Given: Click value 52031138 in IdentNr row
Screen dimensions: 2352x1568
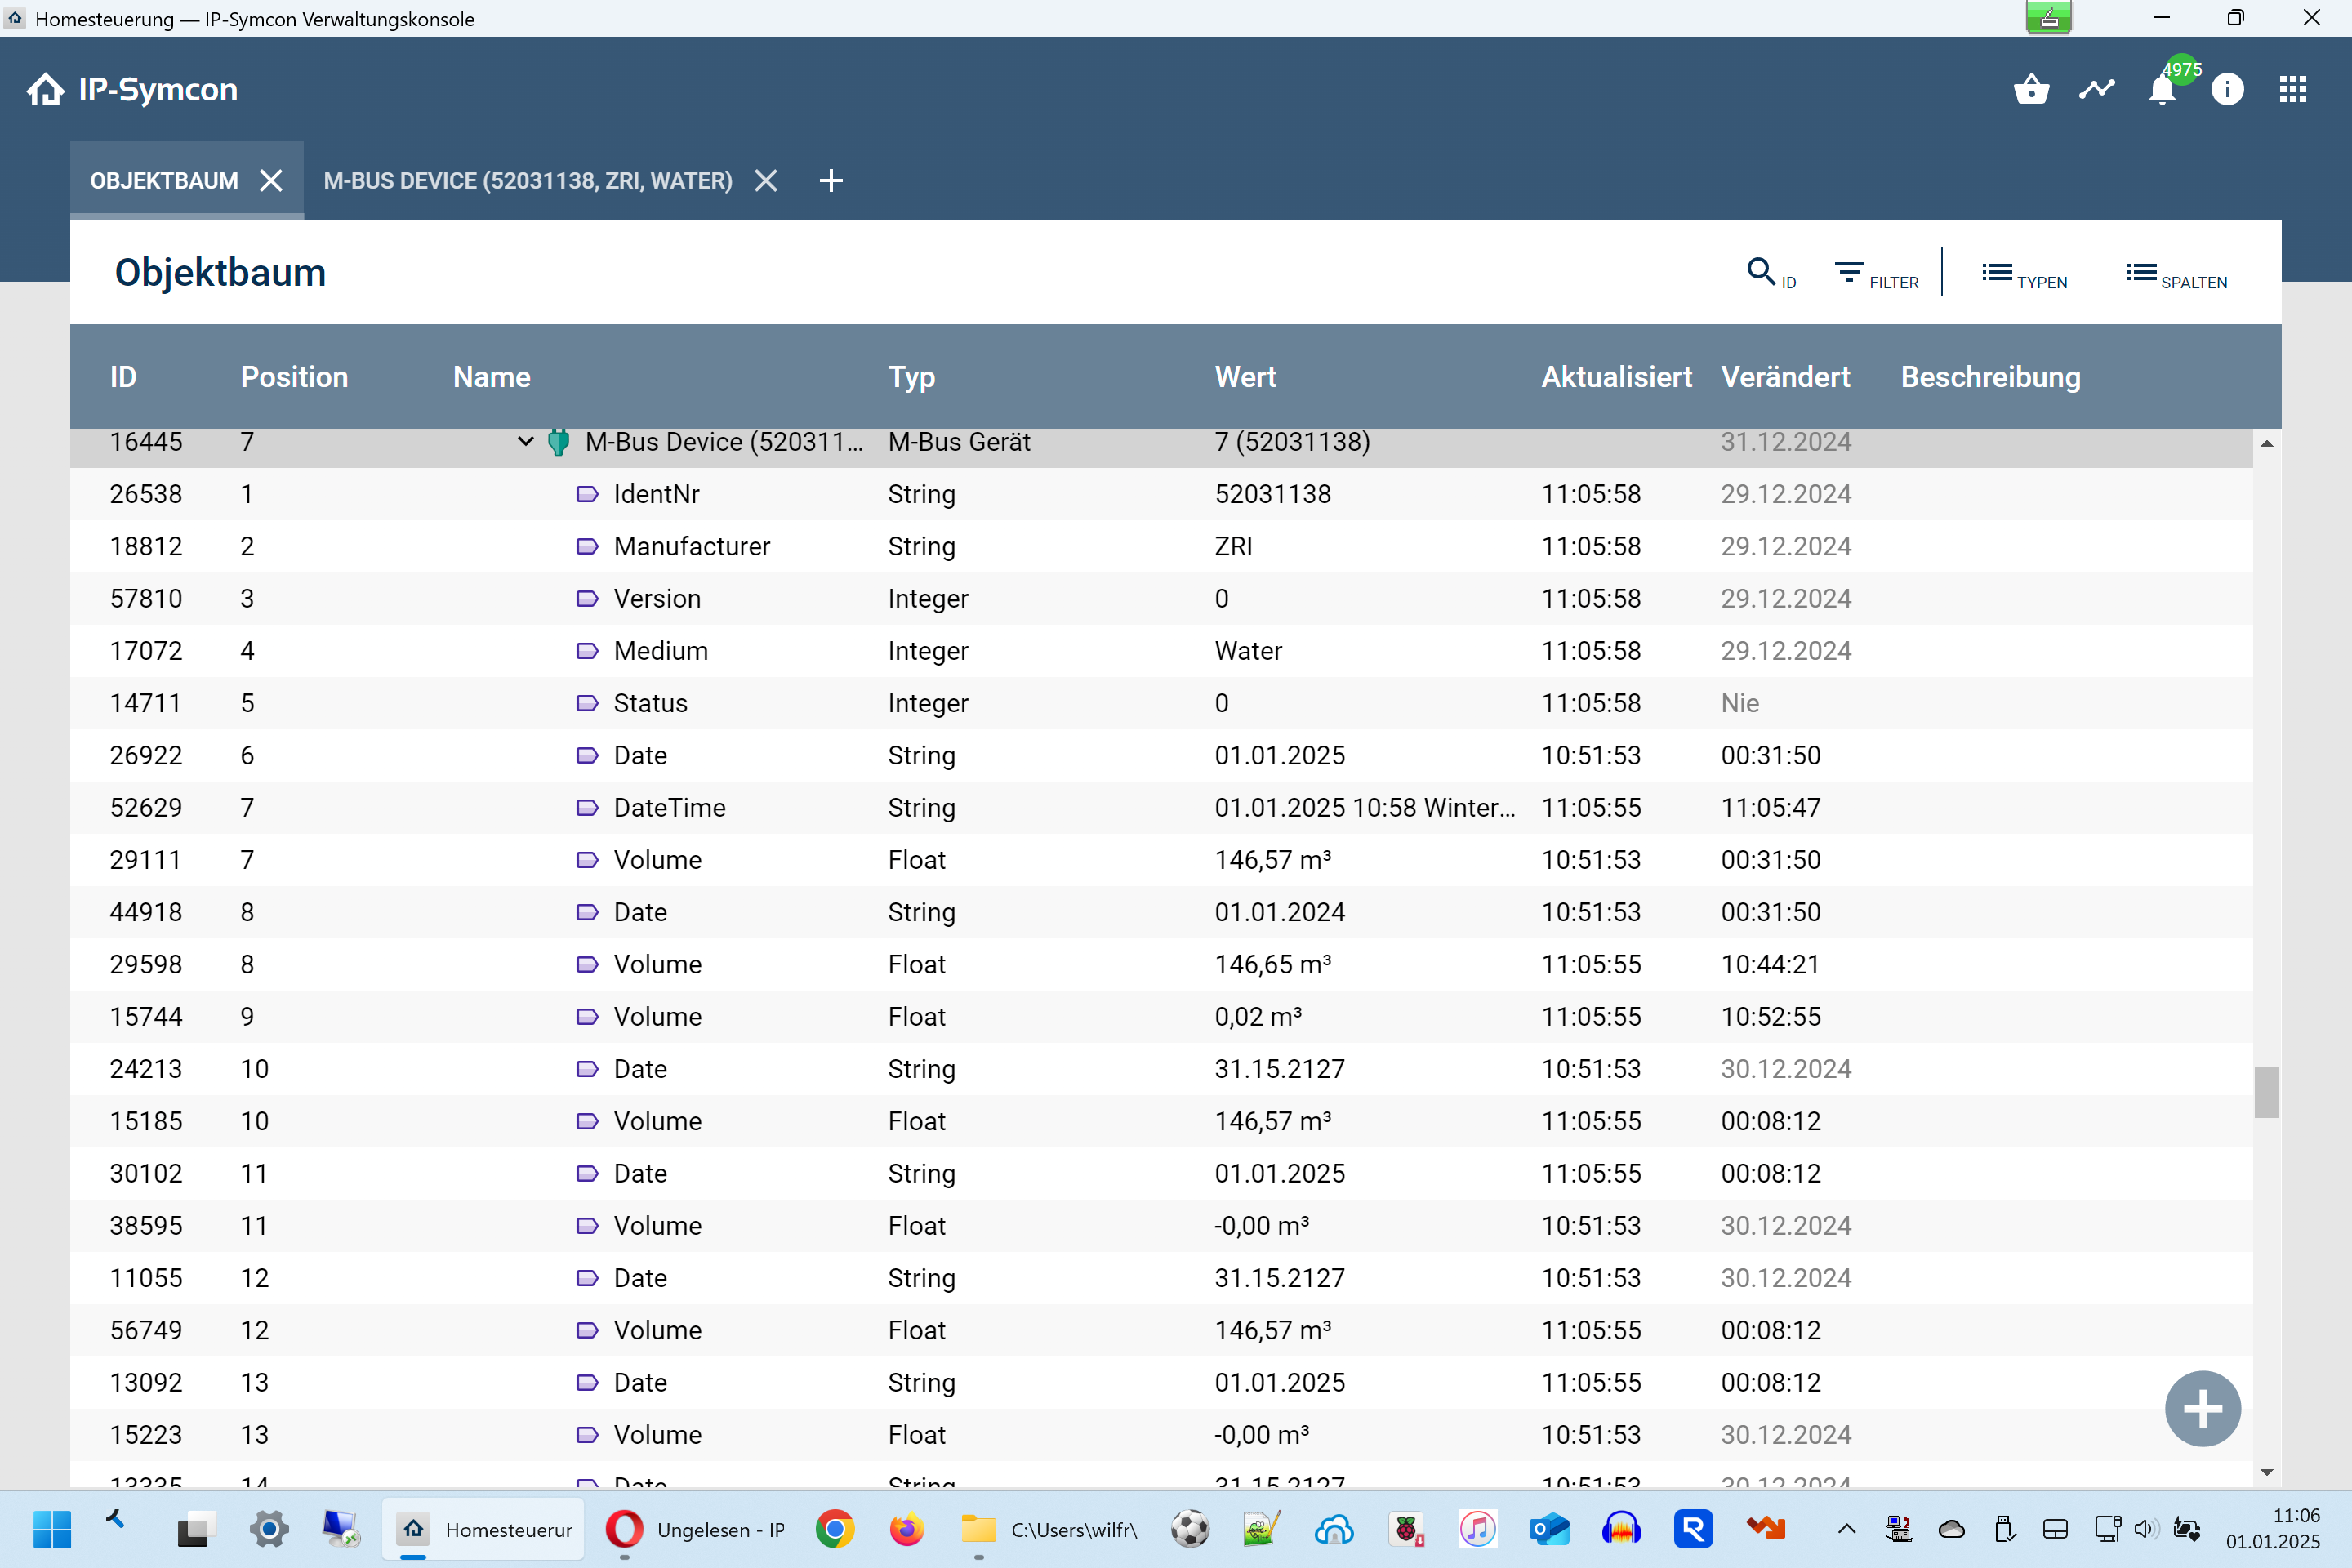Looking at the screenshot, I should tap(1273, 494).
